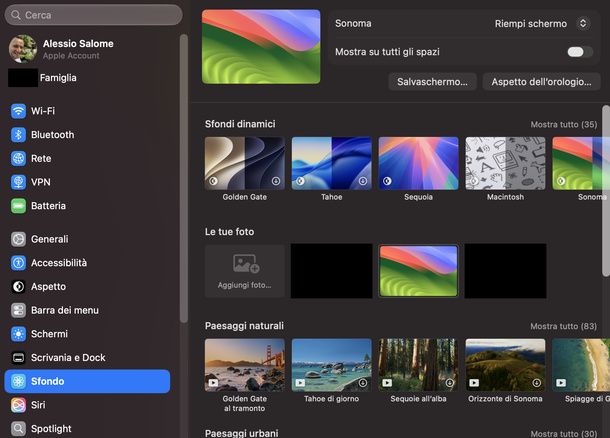Click the Sfondi dinamici section heading

click(240, 124)
